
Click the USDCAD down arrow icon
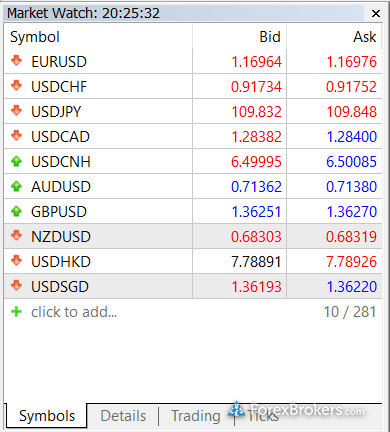click(16, 136)
